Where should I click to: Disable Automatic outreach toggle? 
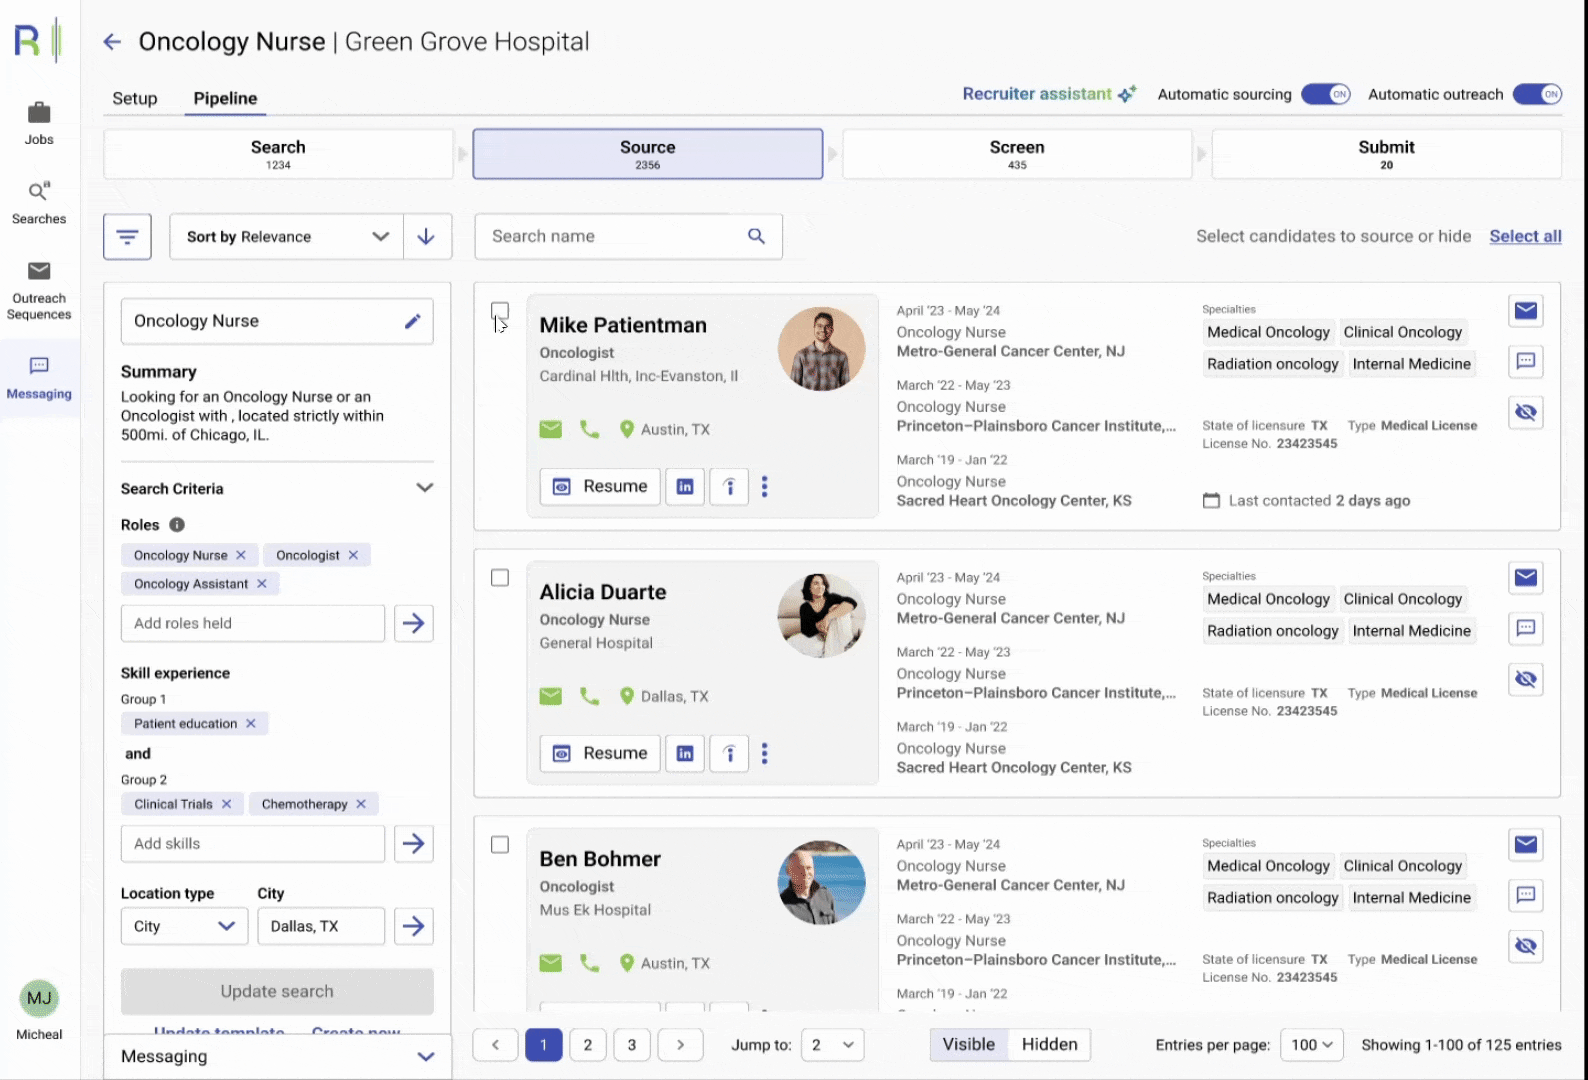[x=1537, y=94]
